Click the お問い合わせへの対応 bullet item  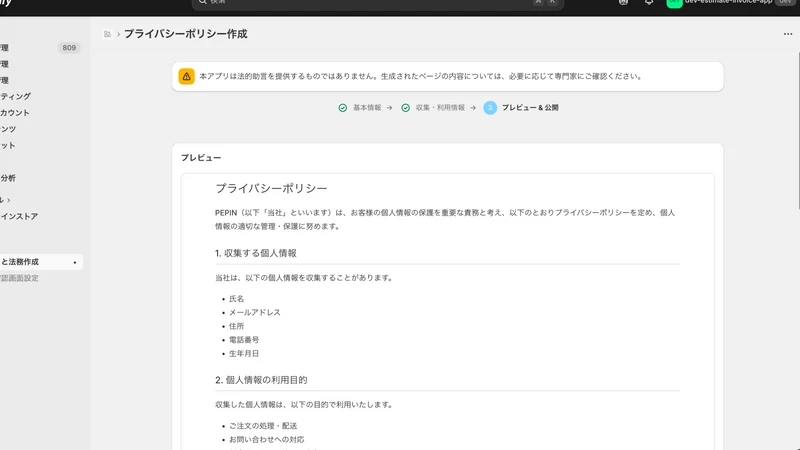click(266, 439)
